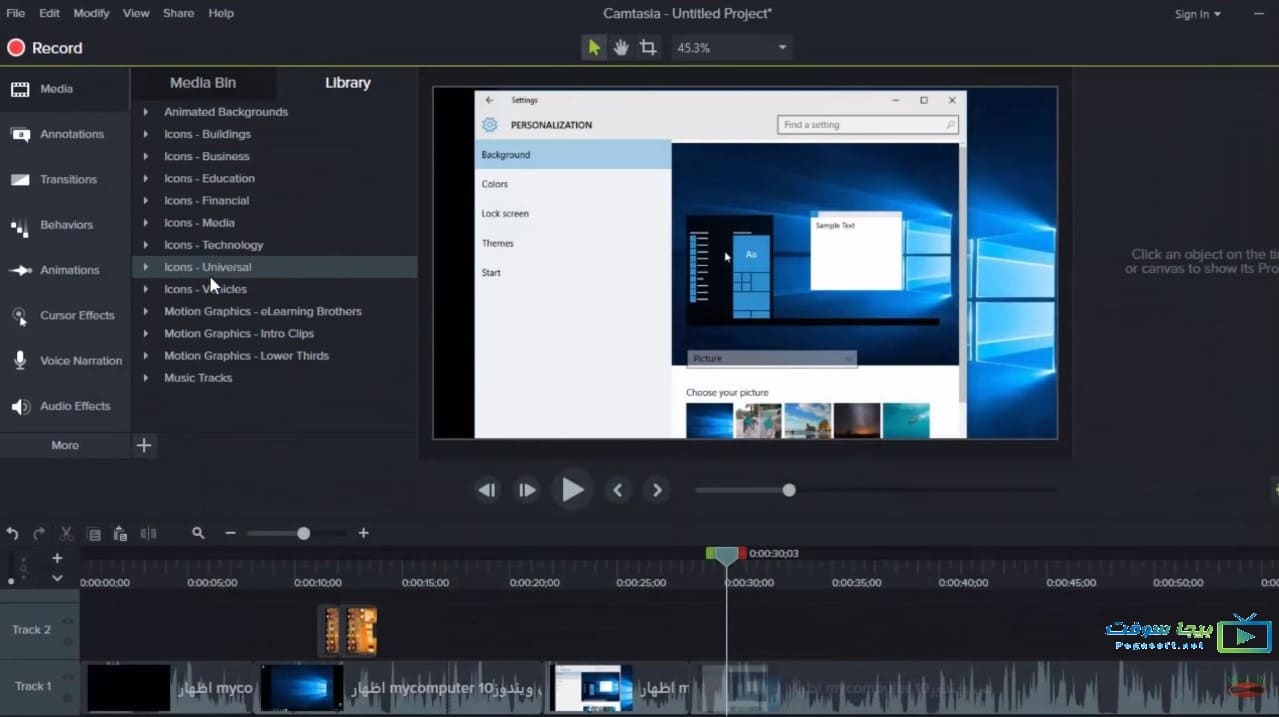
Task: Select Icons - Media library row
Action: click(x=275, y=223)
